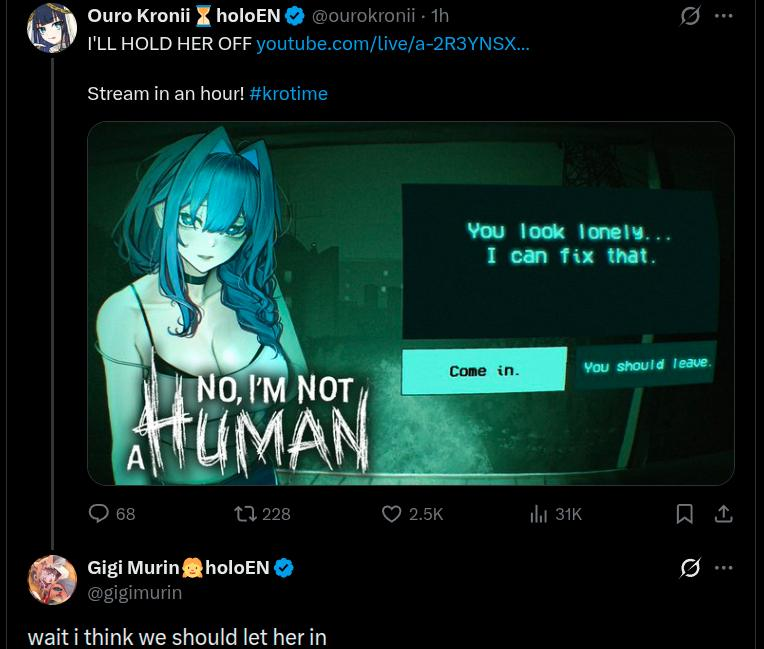Open the No, I'm Not a Human thumbnail
This screenshot has width=764, height=649.
411,303
